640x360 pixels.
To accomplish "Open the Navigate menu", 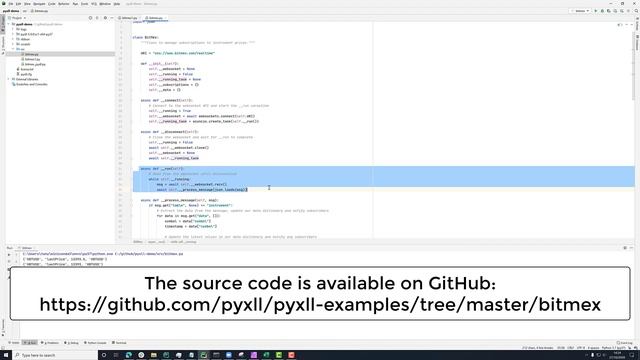I will point(39,4).
